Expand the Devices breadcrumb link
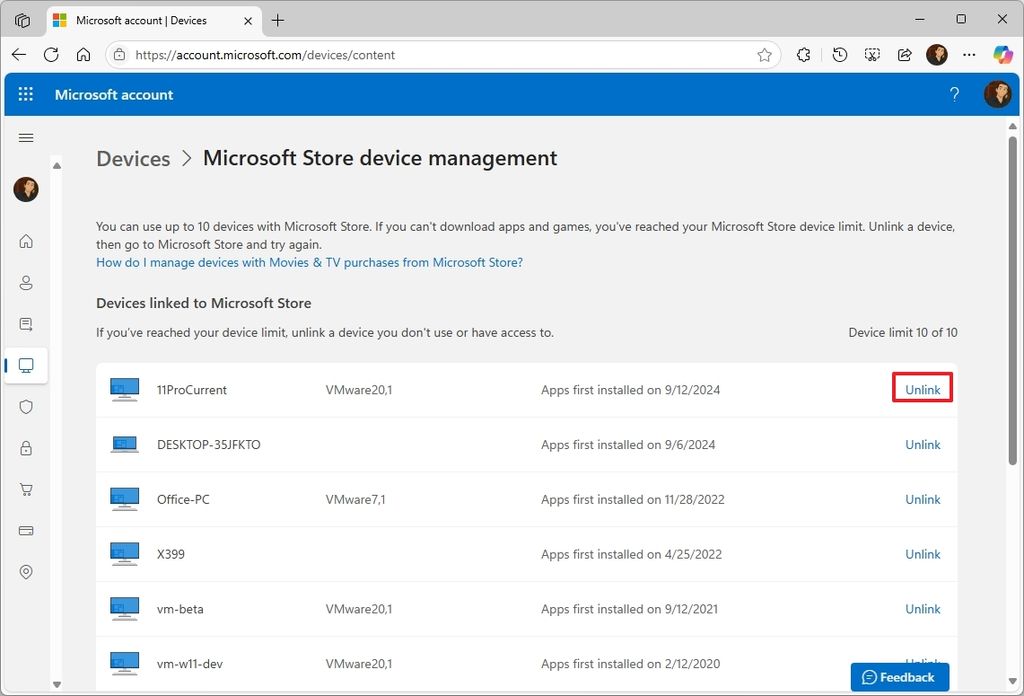 pos(133,158)
